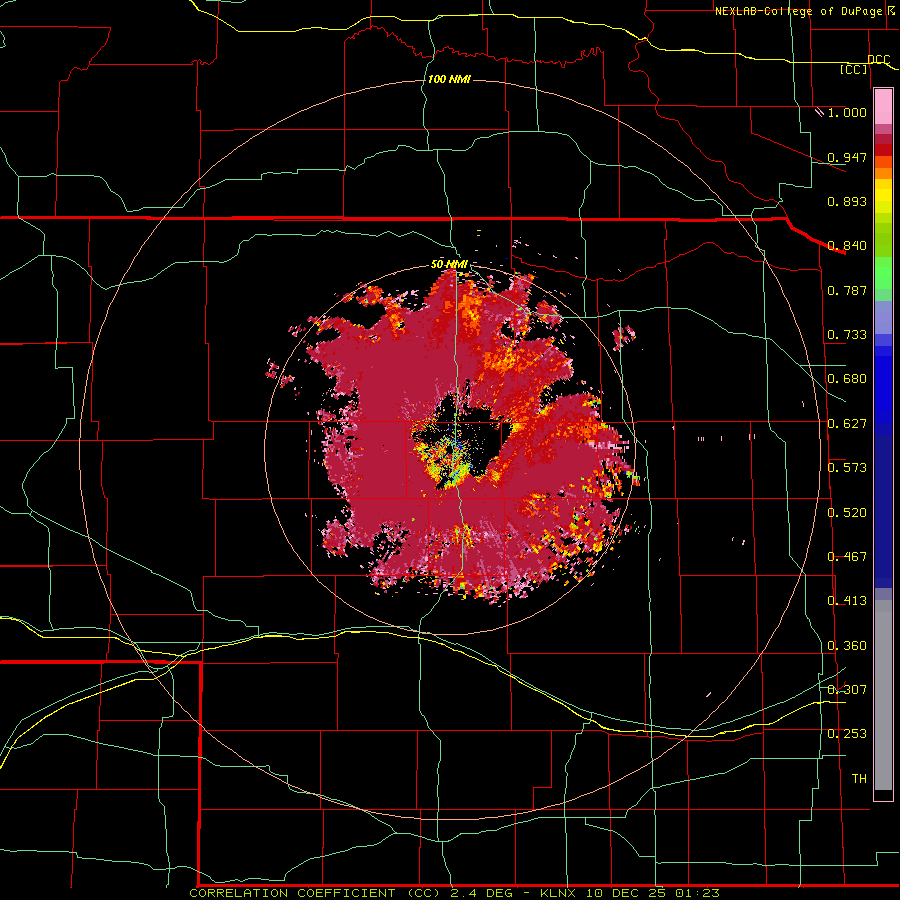
Task: Click the 0.680 legend value
Action: (x=847, y=379)
